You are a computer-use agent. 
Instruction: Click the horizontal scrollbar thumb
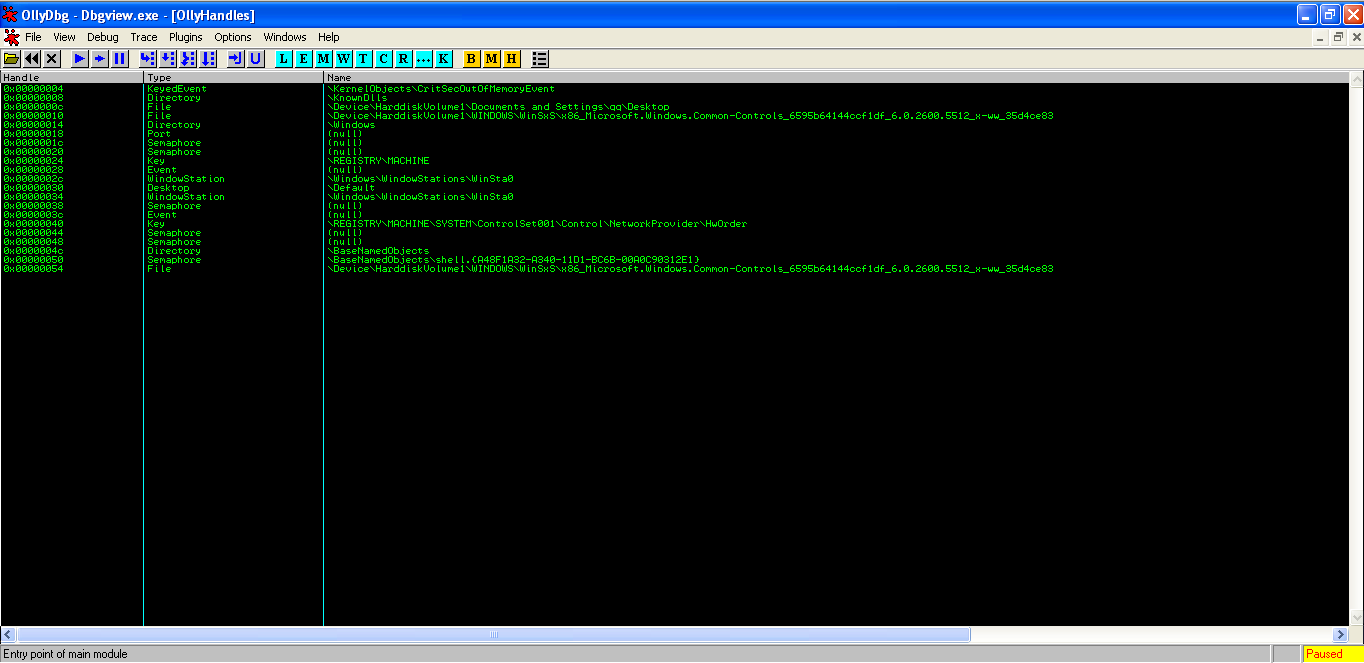(494, 635)
